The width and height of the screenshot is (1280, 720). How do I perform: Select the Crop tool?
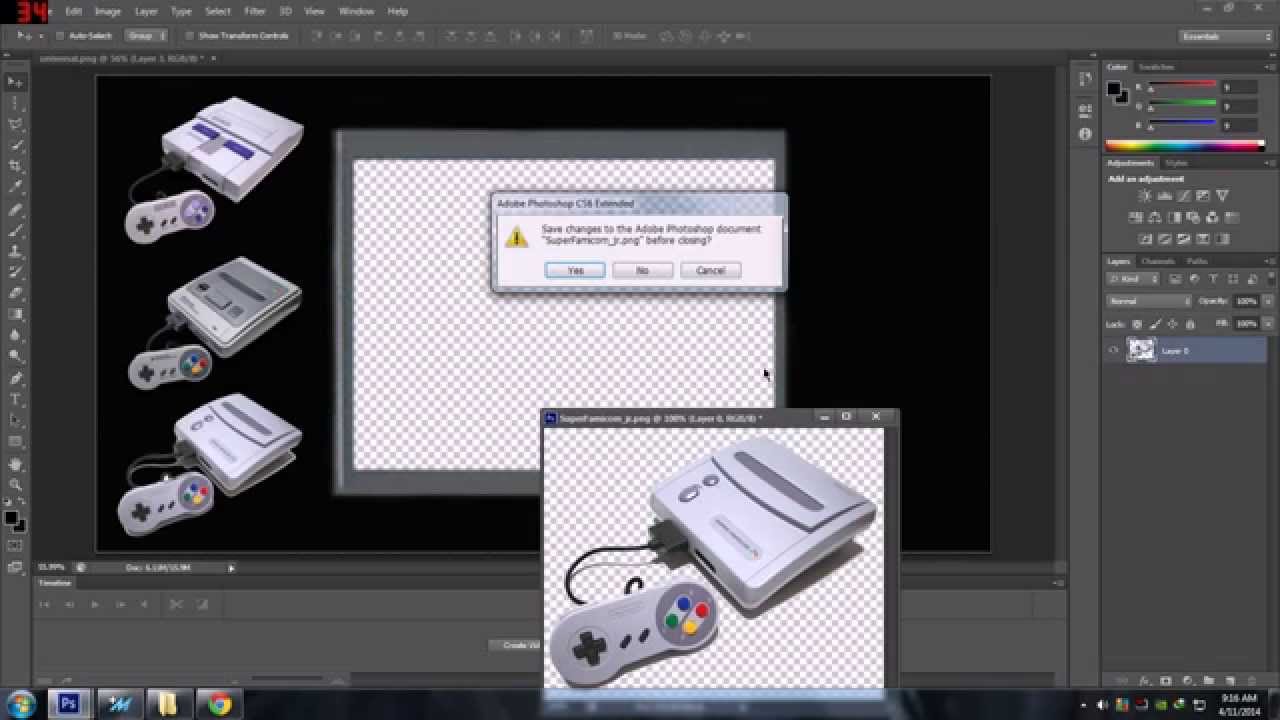(15, 166)
